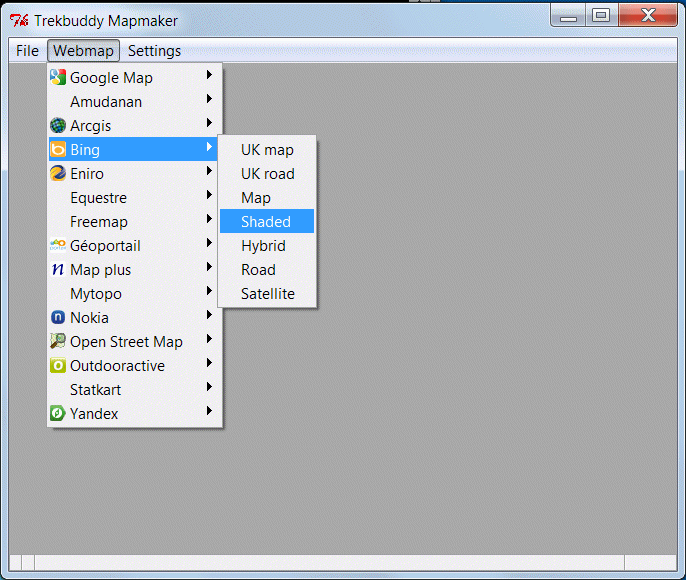Select UK road map option
Image resolution: width=686 pixels, height=580 pixels.
(267, 174)
